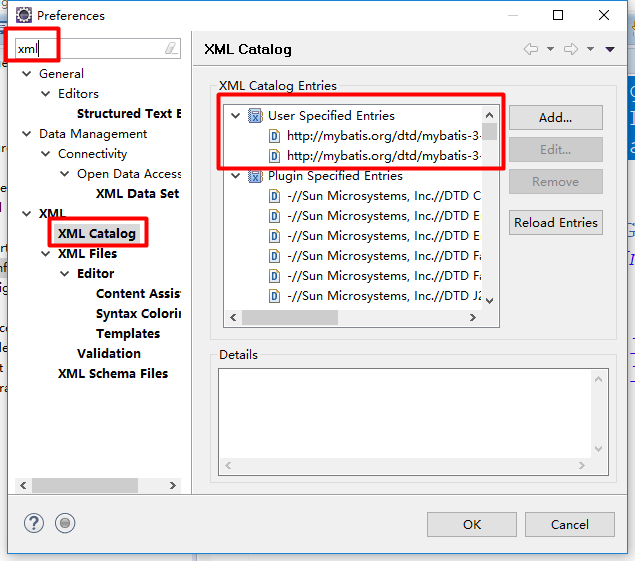Click the catalog entries scroll left arrow
Viewport: 635px width, 561px height.
[x=233, y=318]
